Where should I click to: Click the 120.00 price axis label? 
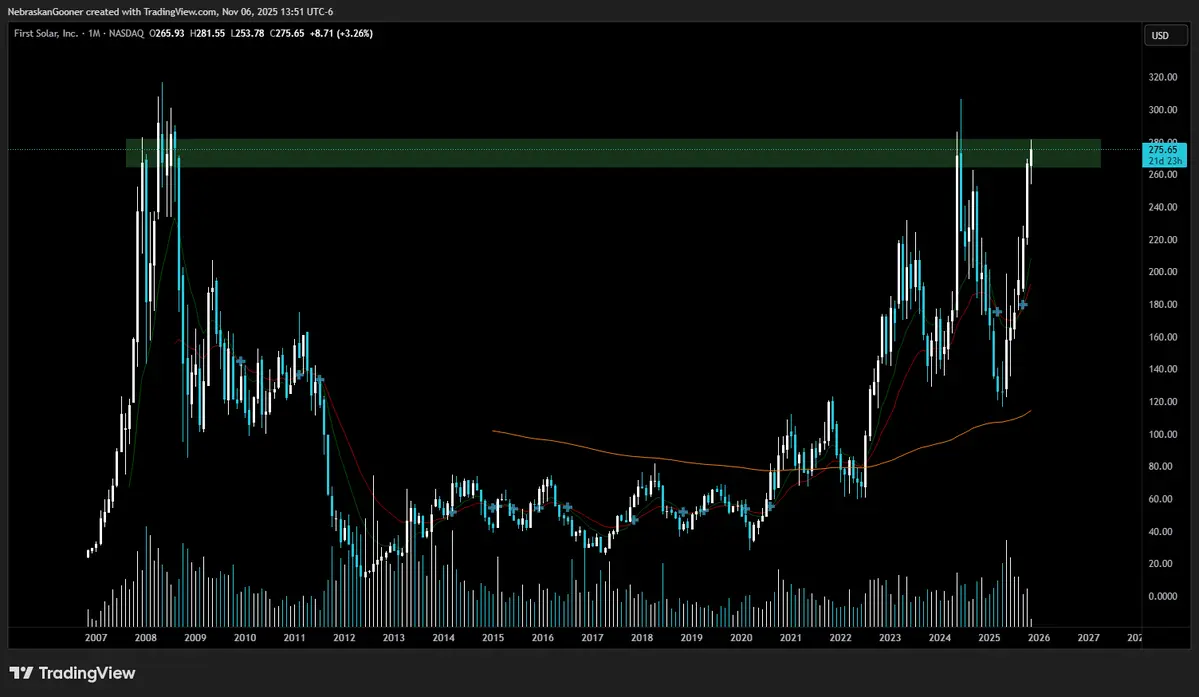click(1162, 402)
